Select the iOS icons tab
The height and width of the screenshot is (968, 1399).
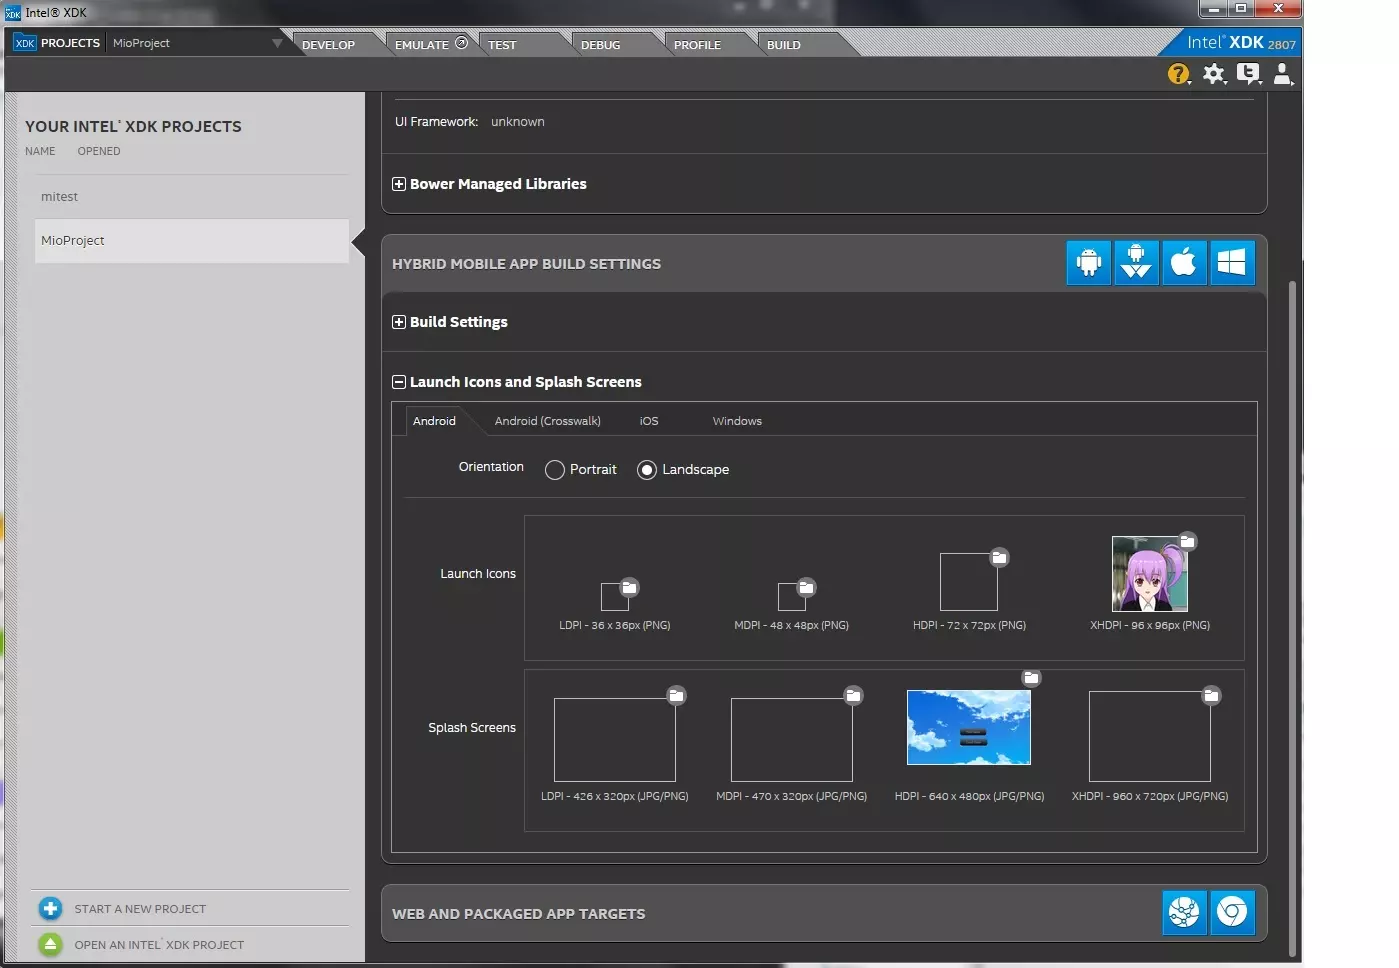tap(649, 421)
